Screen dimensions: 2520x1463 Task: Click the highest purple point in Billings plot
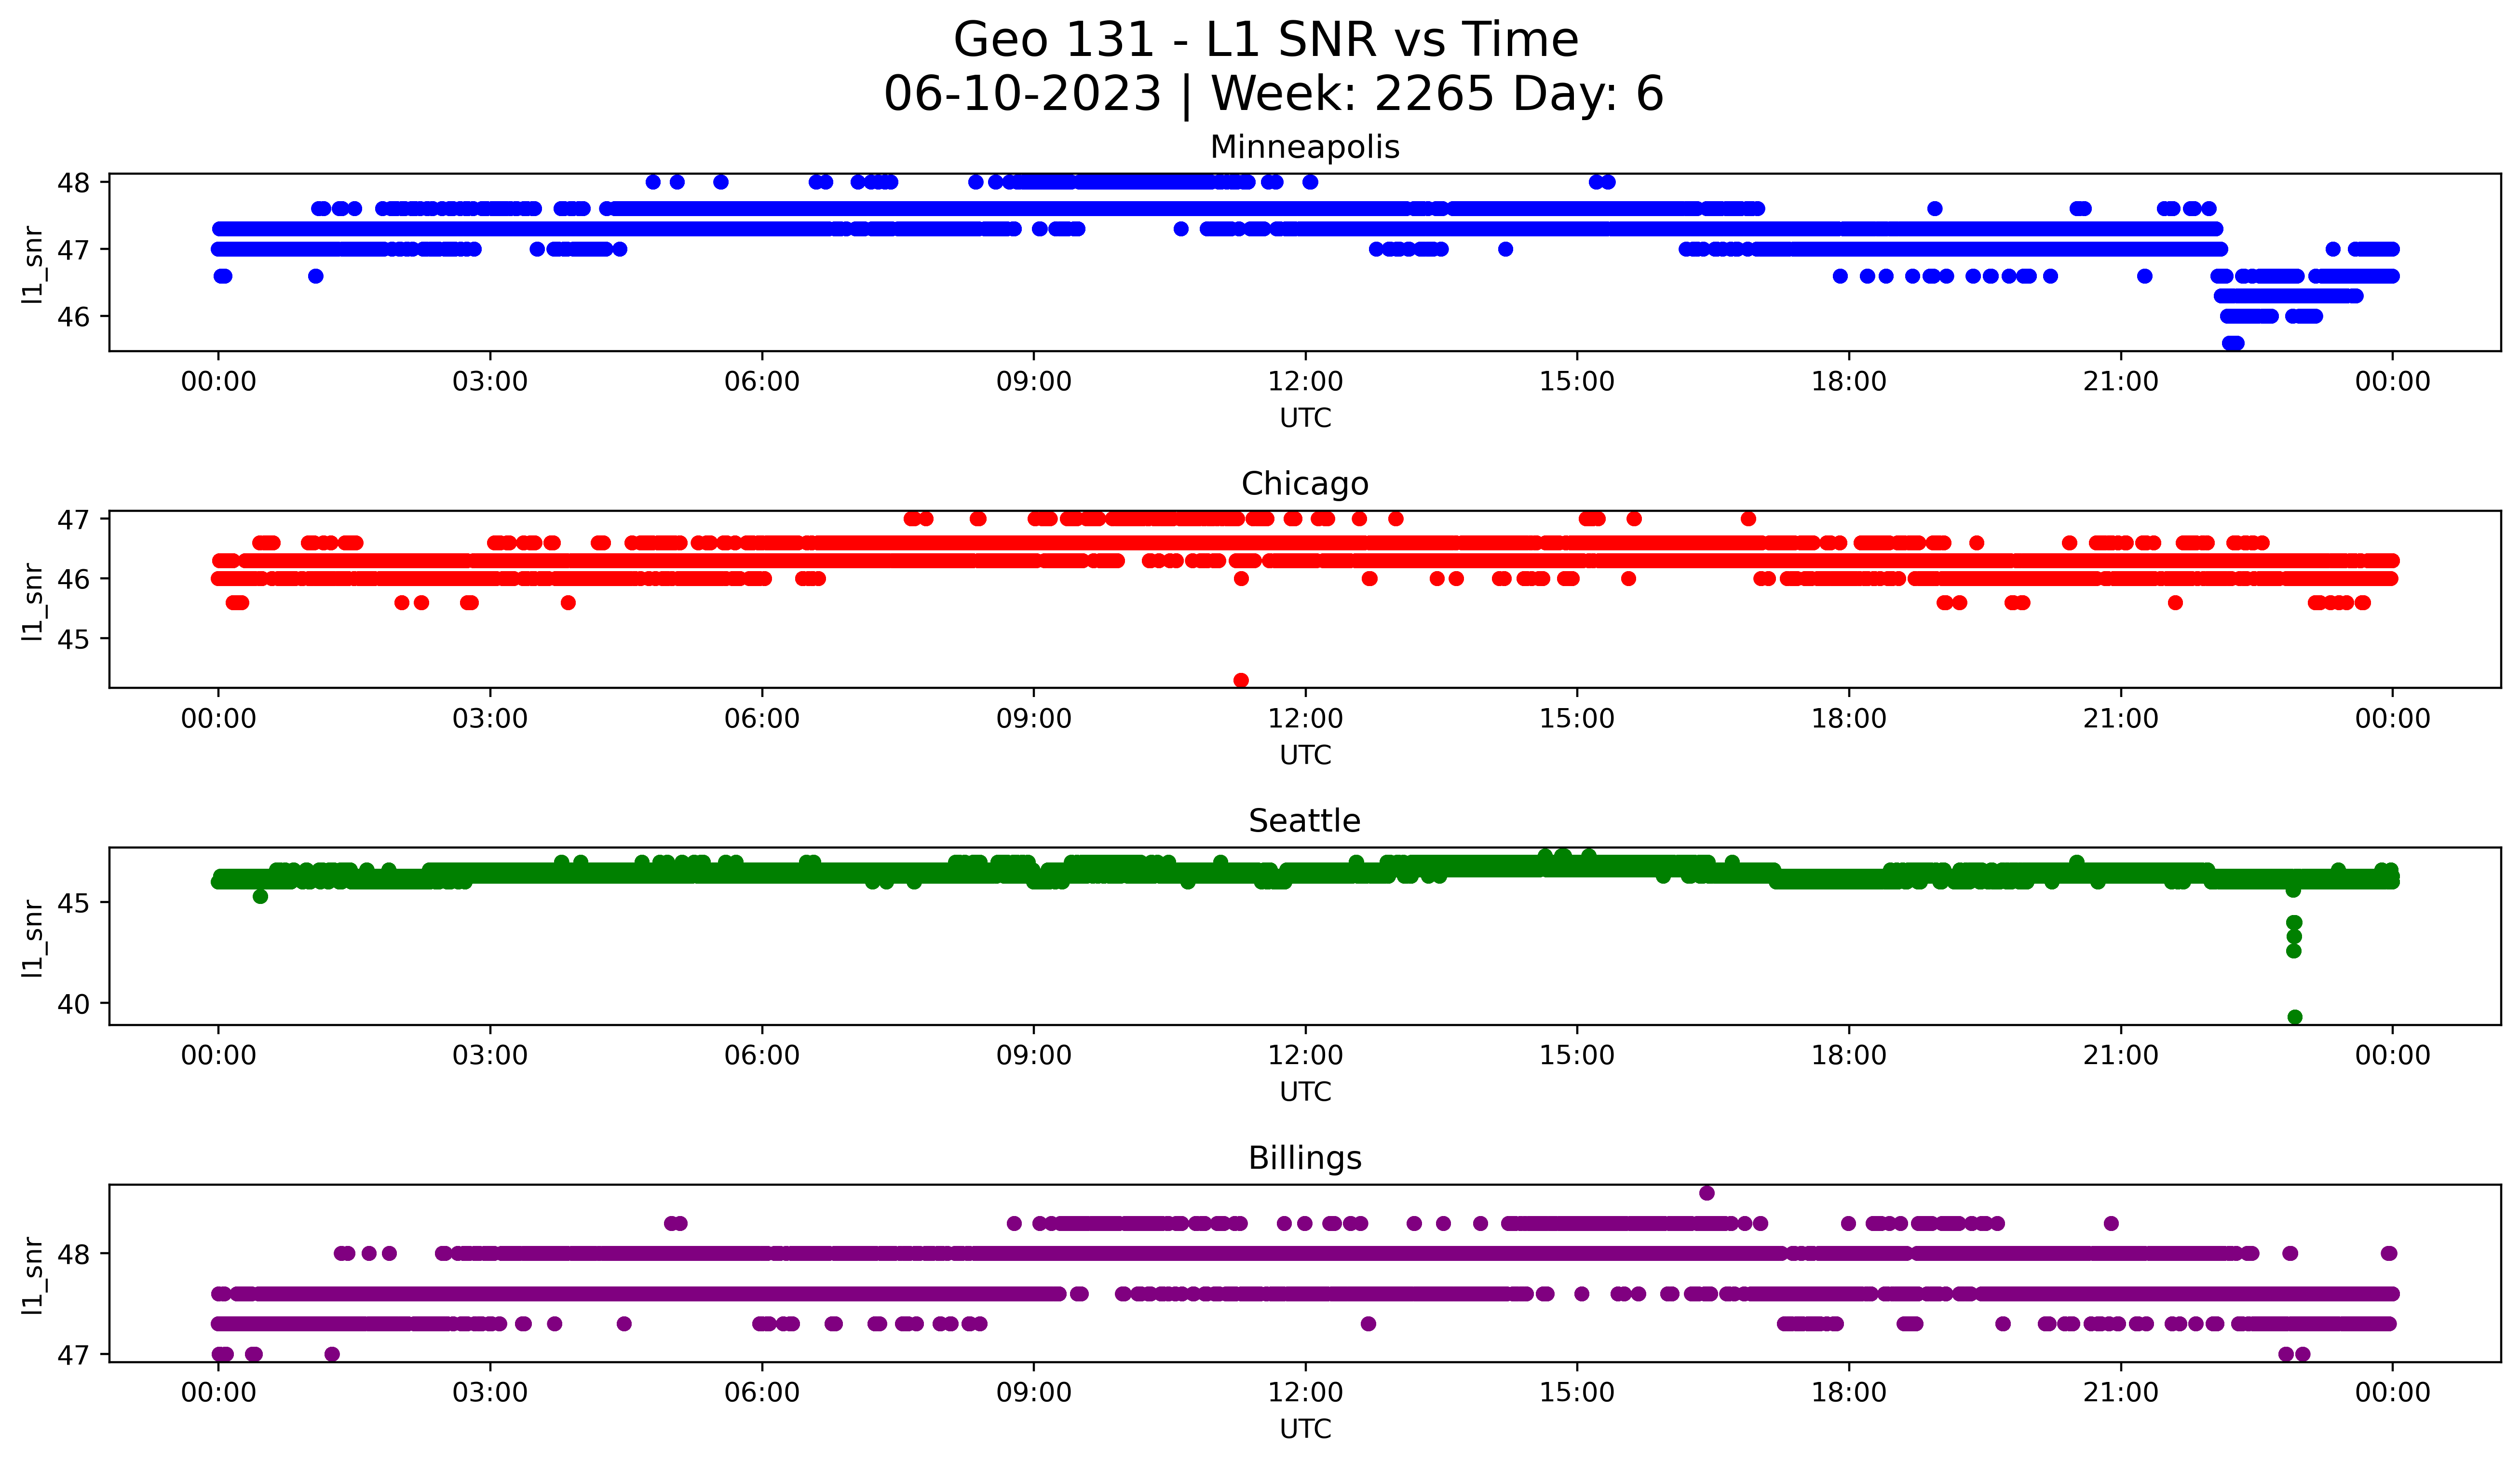click(1707, 1193)
